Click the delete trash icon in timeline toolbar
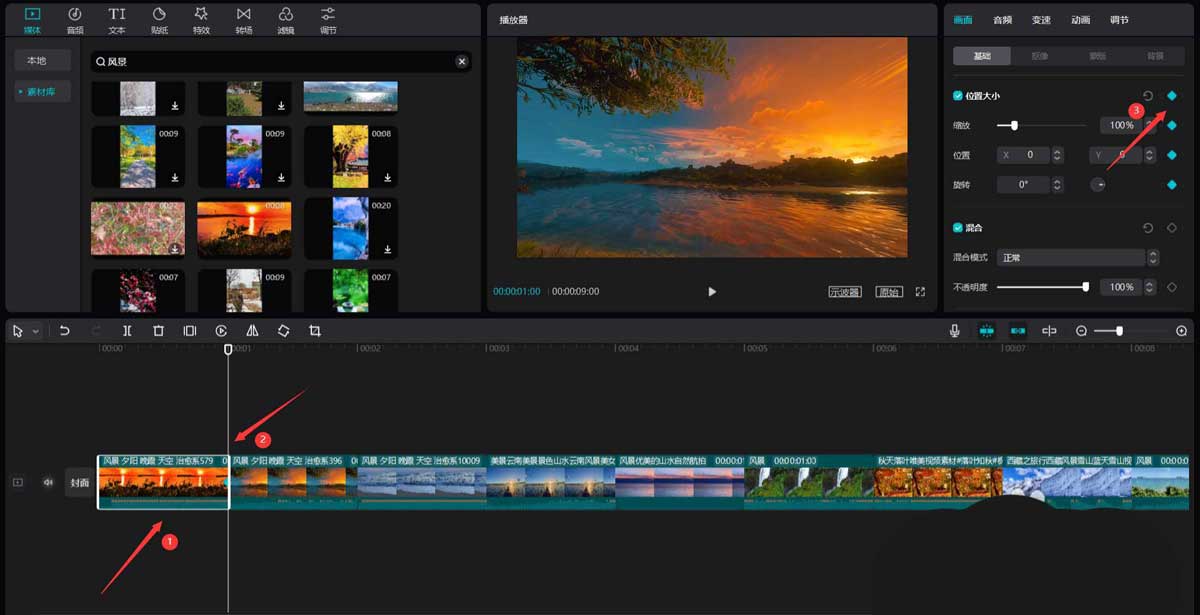The height and width of the screenshot is (615, 1200). [x=158, y=331]
